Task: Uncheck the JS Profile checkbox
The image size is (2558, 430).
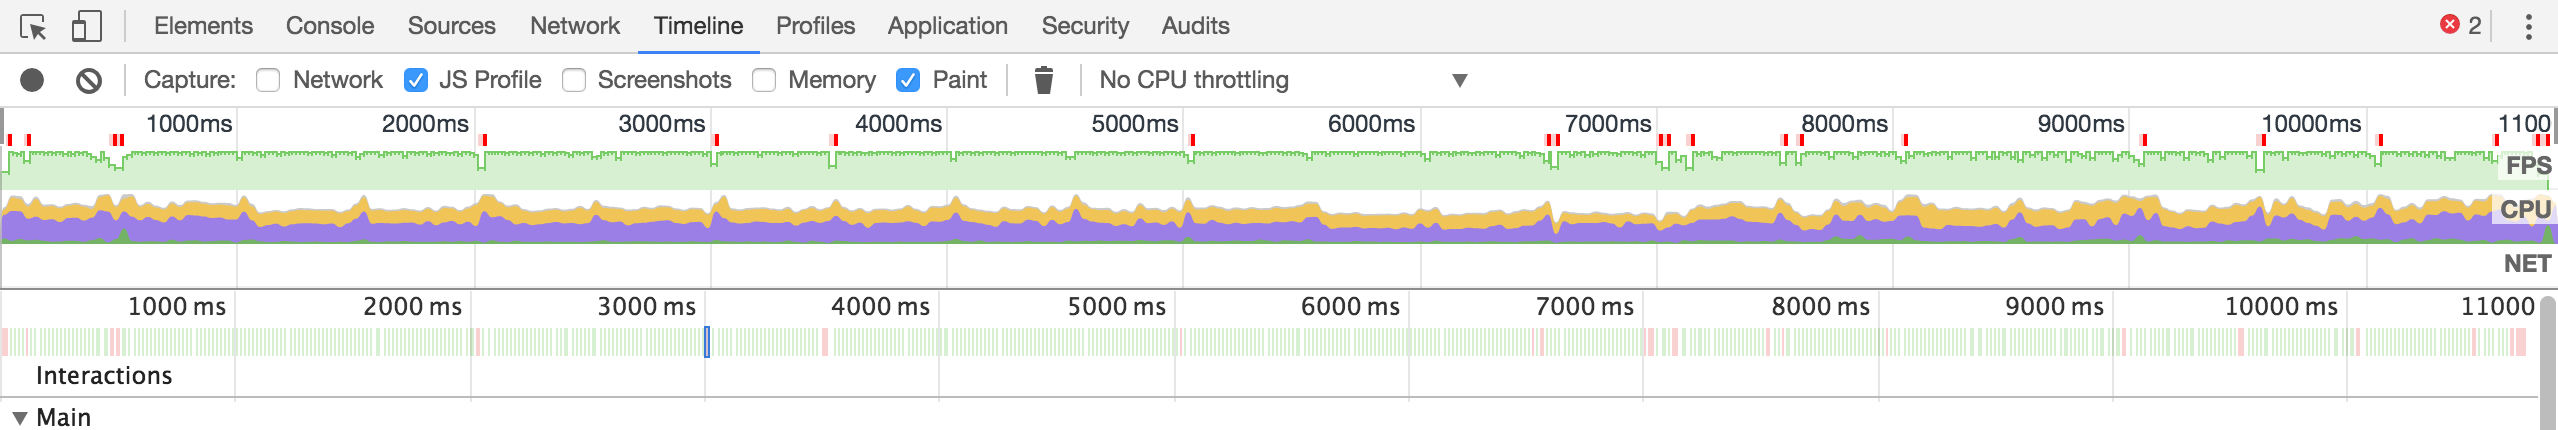Action: coord(416,80)
